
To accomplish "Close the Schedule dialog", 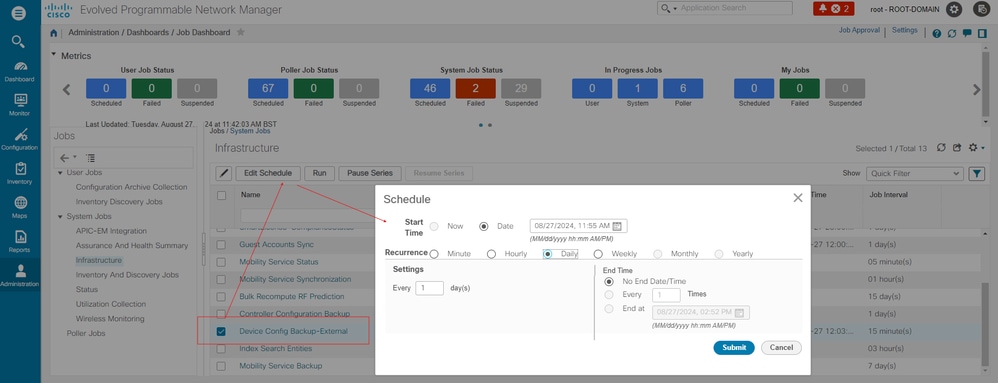I will coord(798,198).
